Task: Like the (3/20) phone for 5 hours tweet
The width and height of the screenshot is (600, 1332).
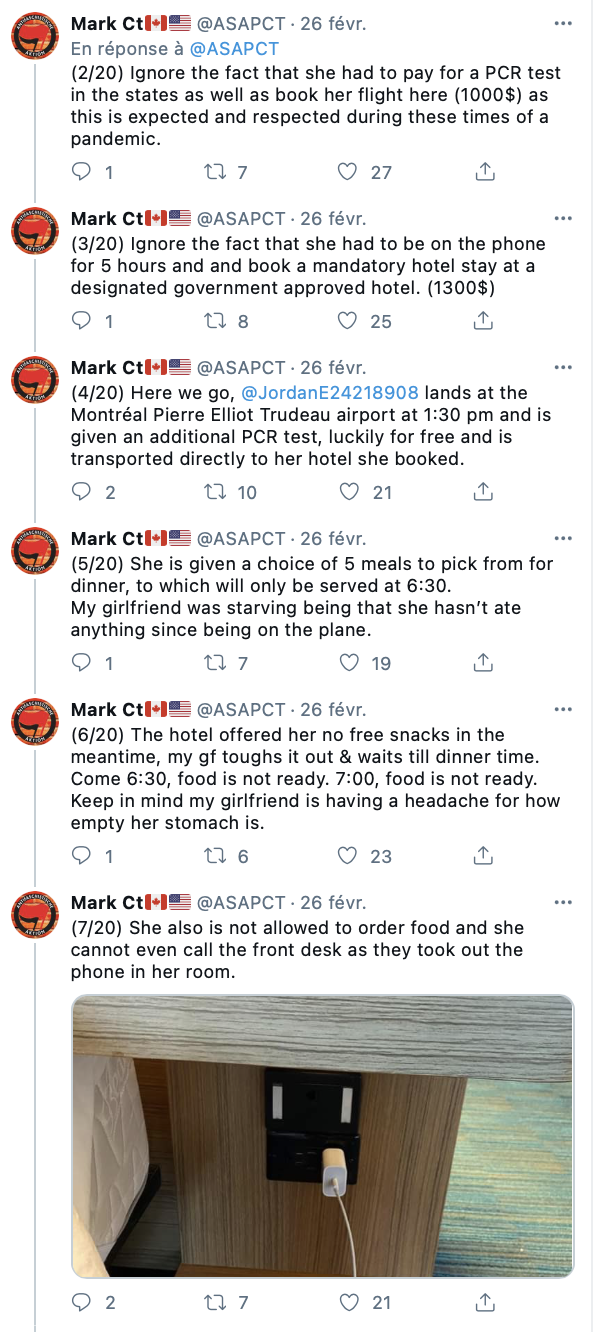Action: pos(348,321)
